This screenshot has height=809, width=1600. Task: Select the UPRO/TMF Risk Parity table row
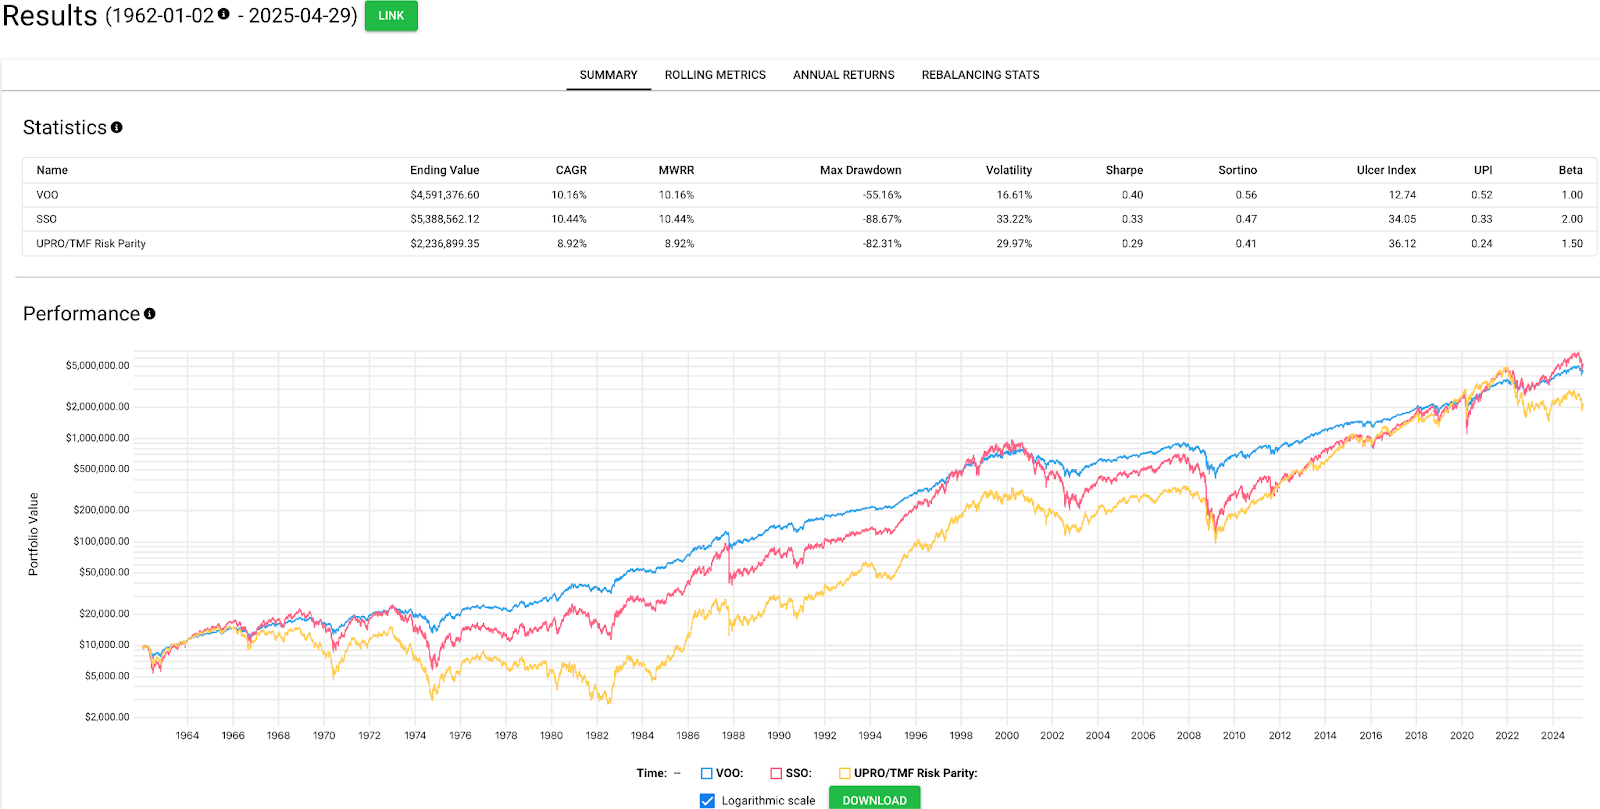(91, 243)
